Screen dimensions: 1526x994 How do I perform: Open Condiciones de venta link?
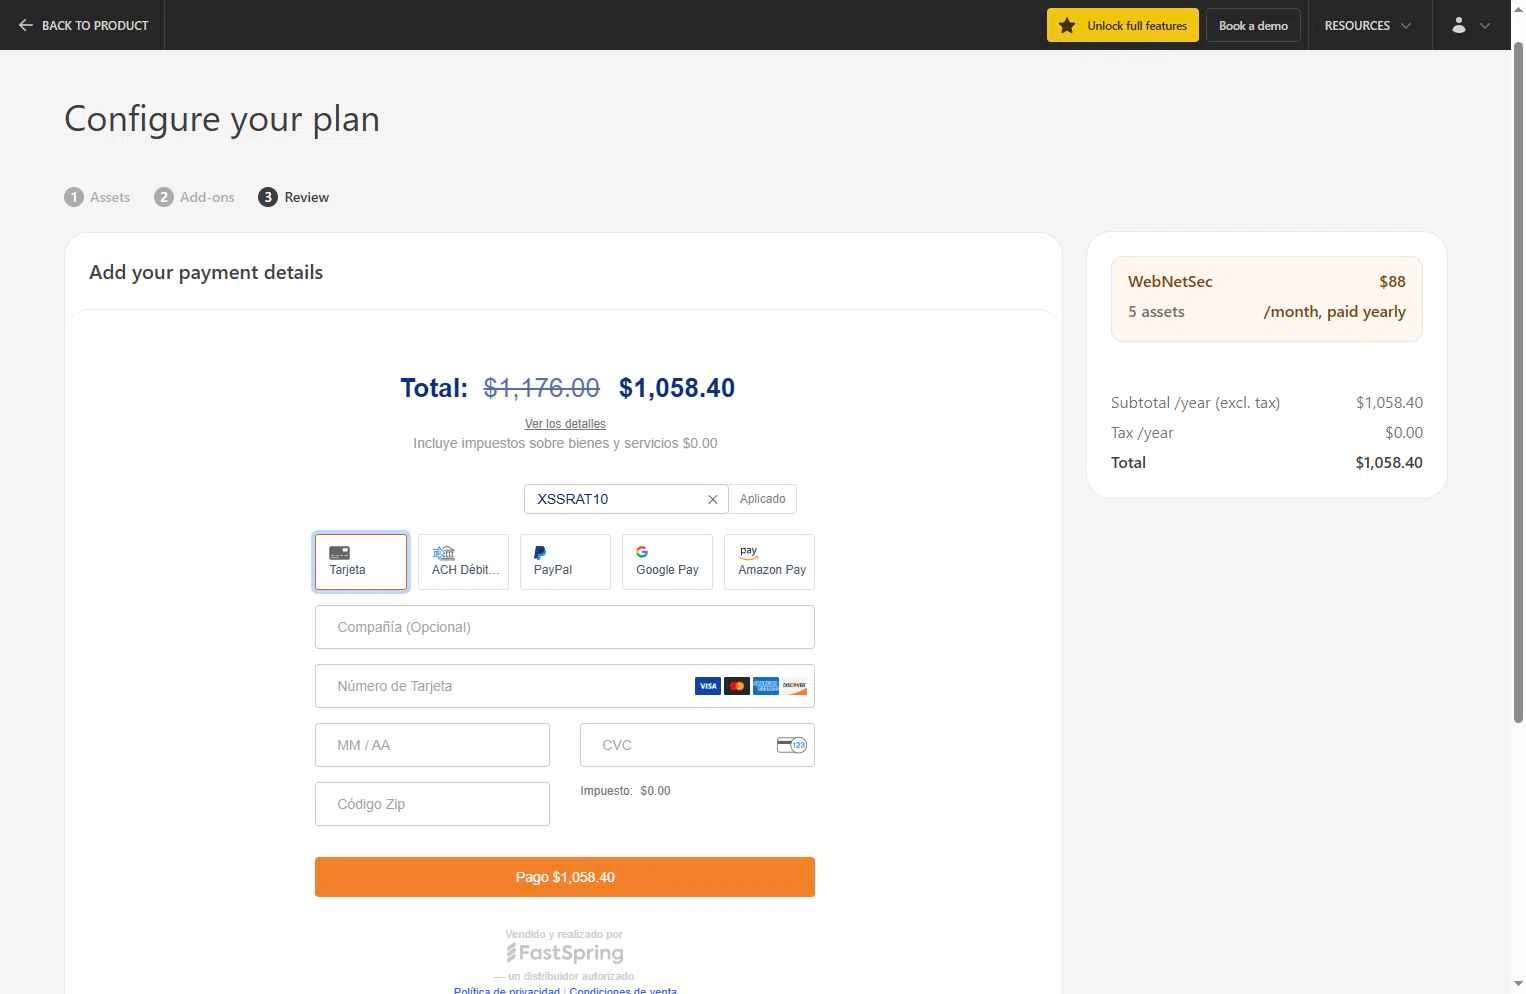pyautogui.click(x=623, y=990)
